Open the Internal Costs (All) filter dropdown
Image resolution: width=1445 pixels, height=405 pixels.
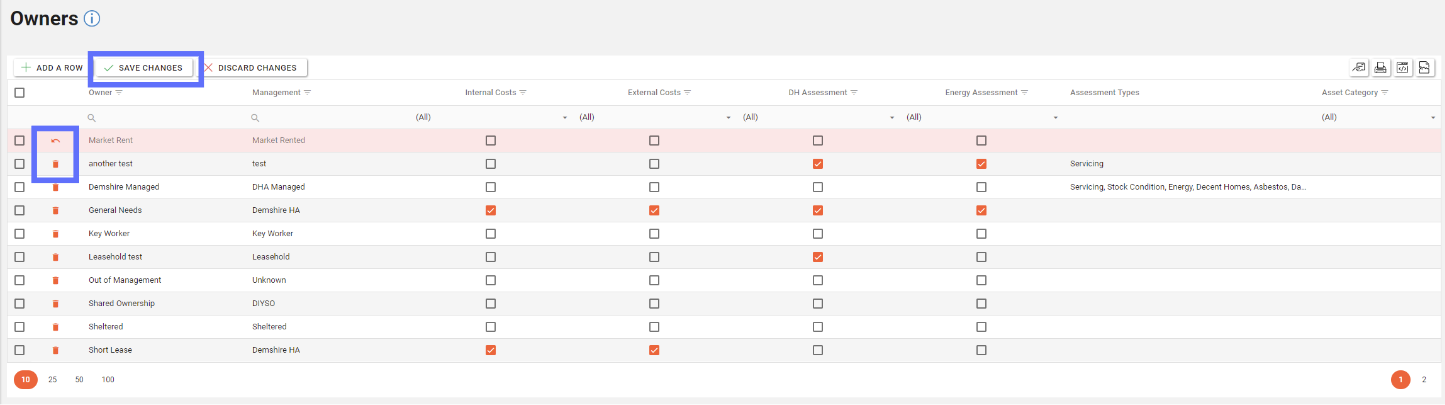pos(565,117)
